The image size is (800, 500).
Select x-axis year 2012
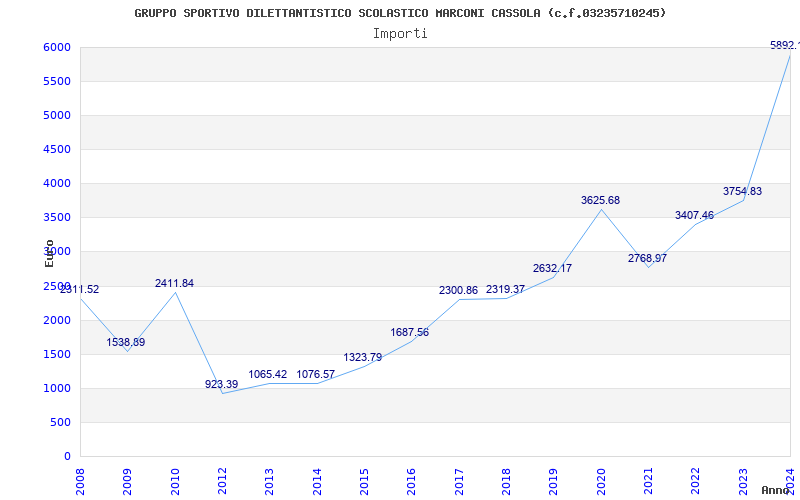(222, 482)
